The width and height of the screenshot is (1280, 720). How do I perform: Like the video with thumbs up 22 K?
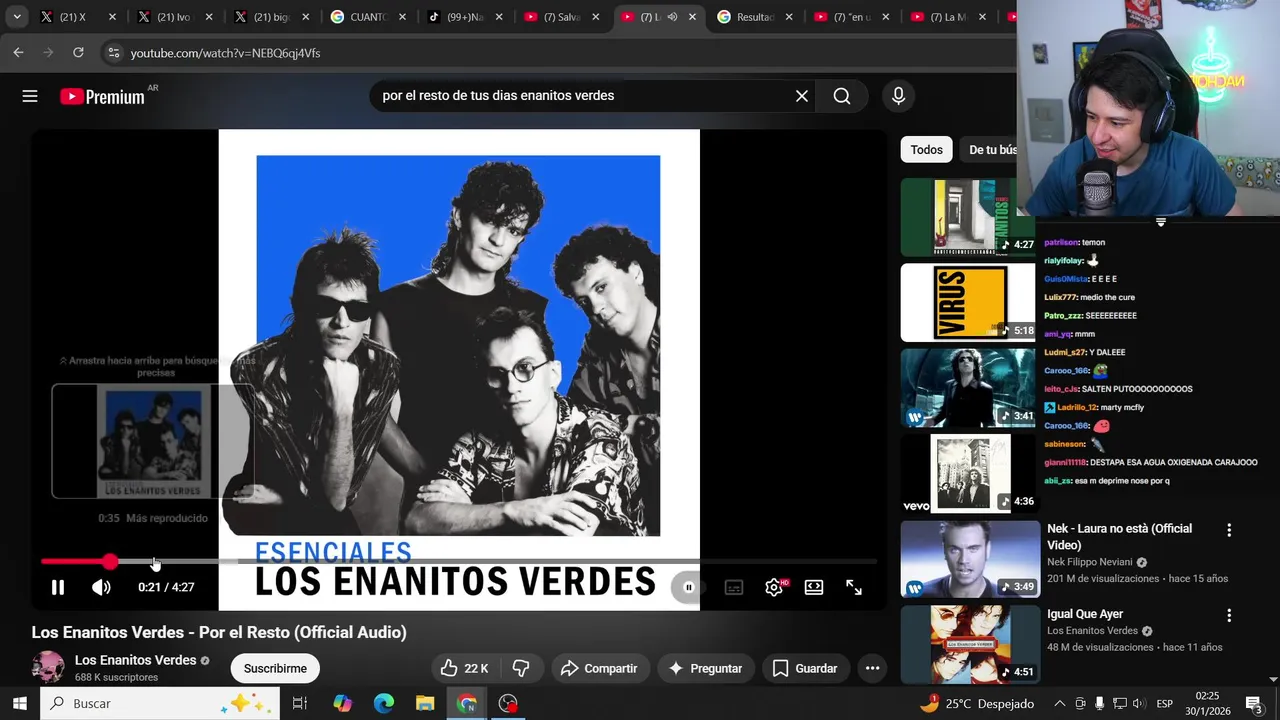point(465,668)
